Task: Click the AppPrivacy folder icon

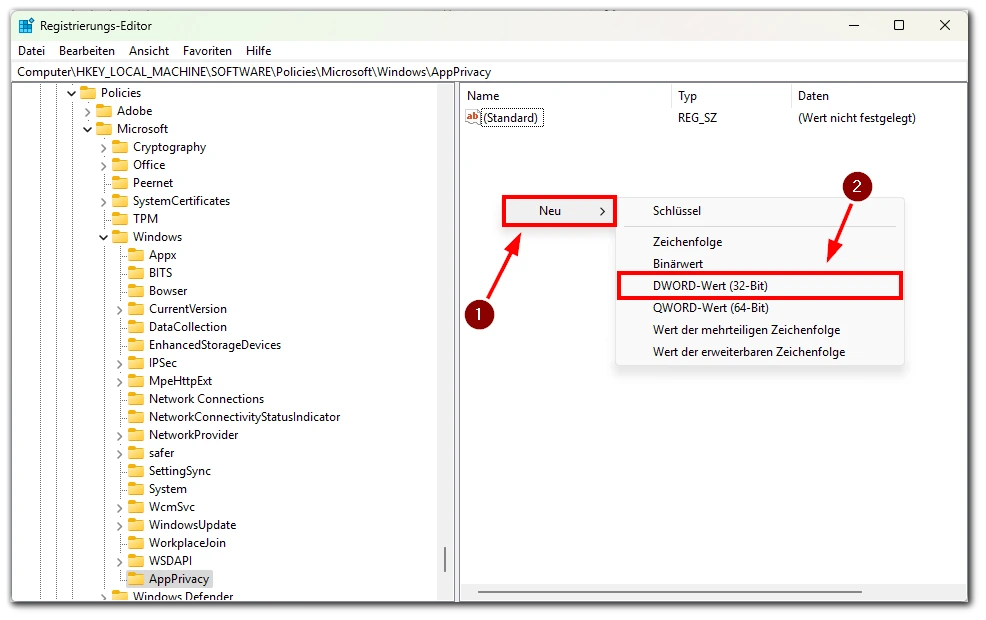Action: (136, 579)
